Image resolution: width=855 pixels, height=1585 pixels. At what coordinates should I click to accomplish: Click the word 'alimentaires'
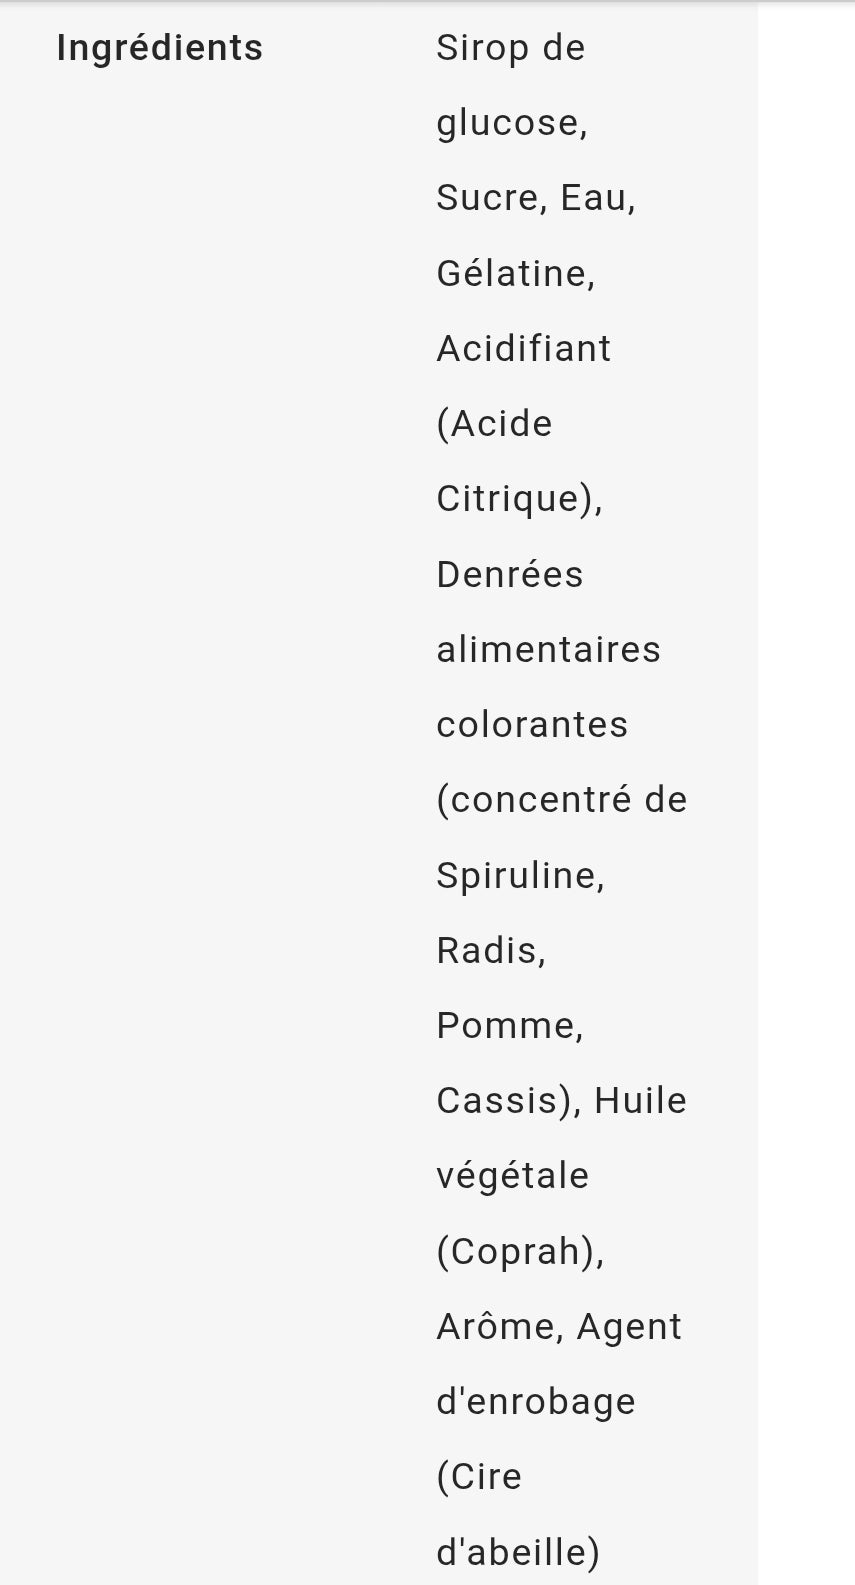pos(548,650)
